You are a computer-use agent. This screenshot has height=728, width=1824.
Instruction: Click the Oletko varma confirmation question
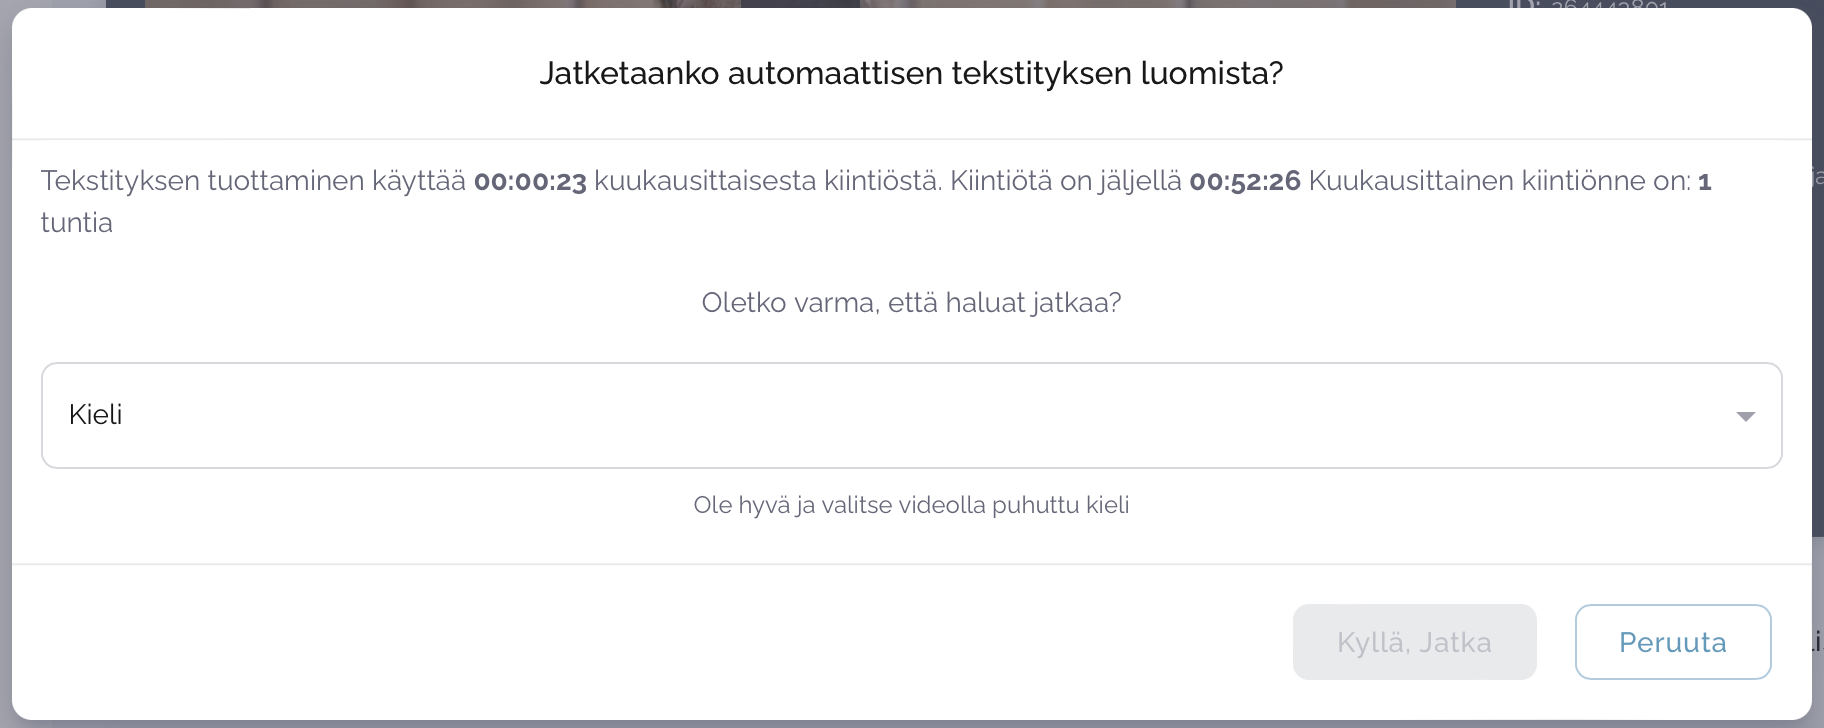(911, 303)
